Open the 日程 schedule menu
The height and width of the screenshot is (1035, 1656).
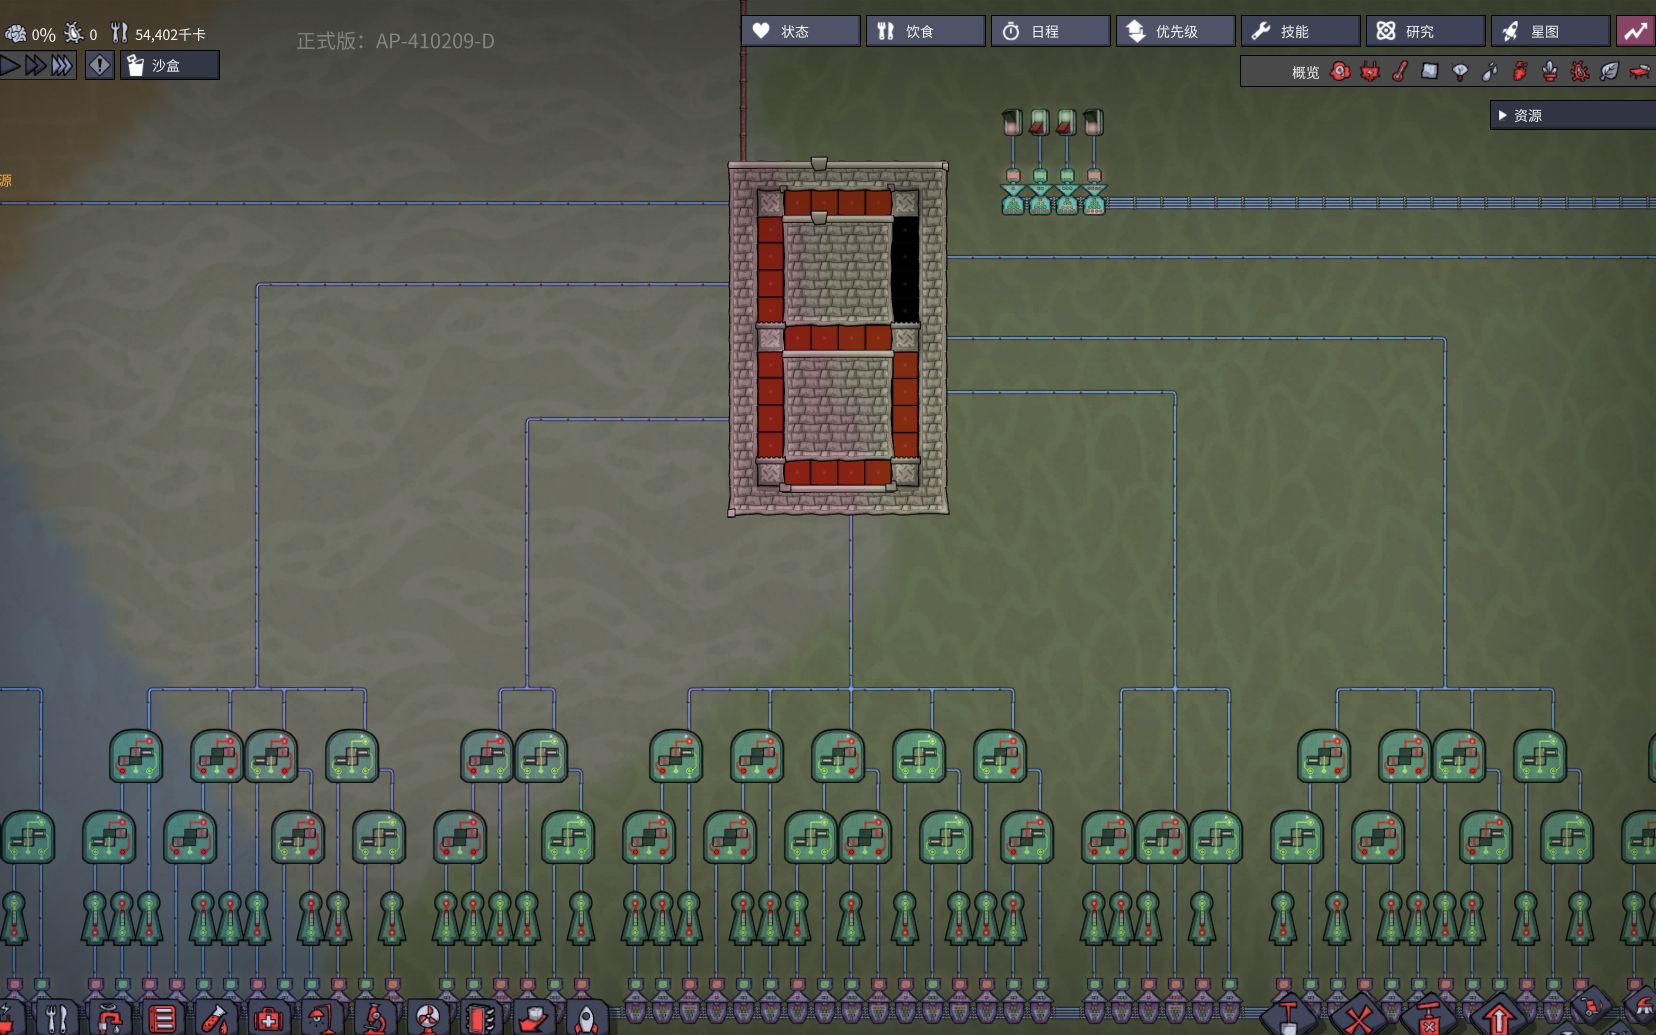click(1050, 31)
